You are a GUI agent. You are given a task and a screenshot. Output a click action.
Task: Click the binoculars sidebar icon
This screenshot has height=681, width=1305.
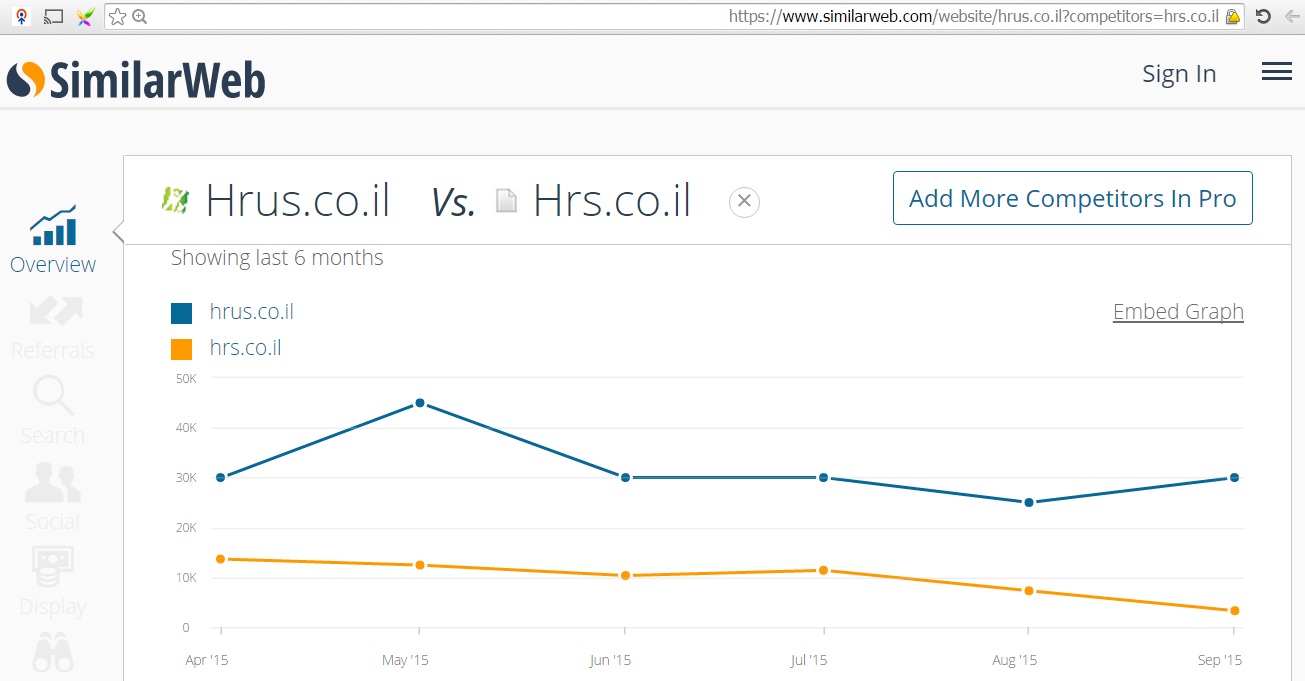[x=53, y=652]
